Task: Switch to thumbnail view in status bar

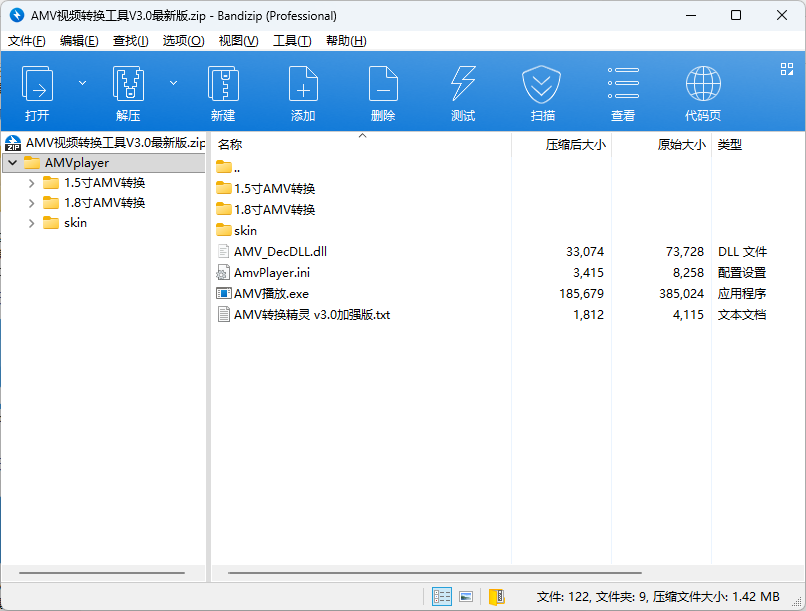Action: coord(466,596)
